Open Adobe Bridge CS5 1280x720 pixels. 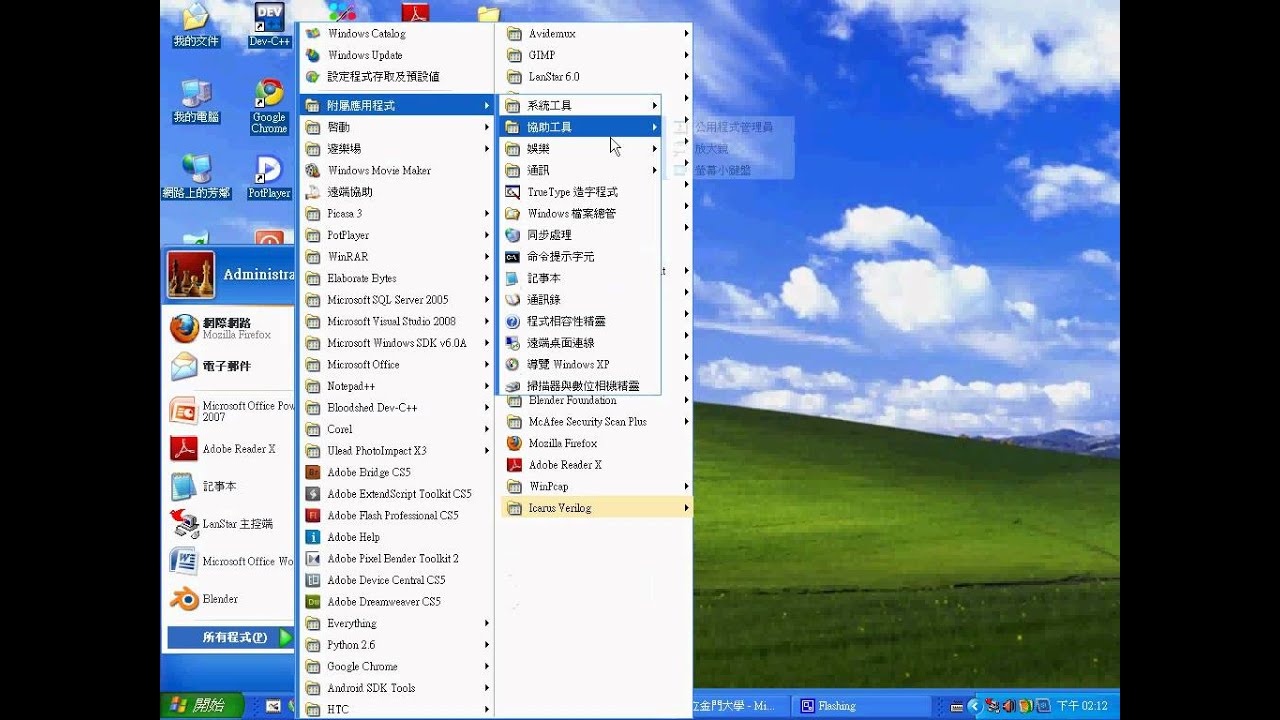[x=396, y=472]
